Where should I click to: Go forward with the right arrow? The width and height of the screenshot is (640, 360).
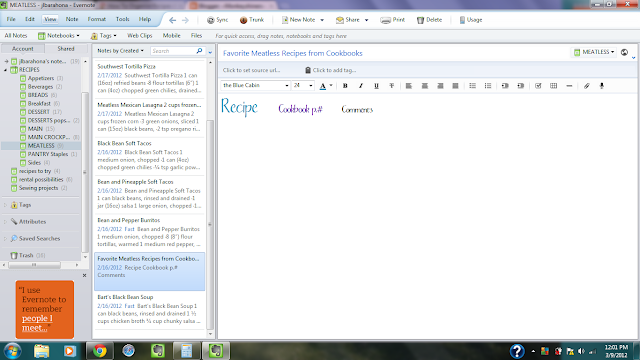185,20
